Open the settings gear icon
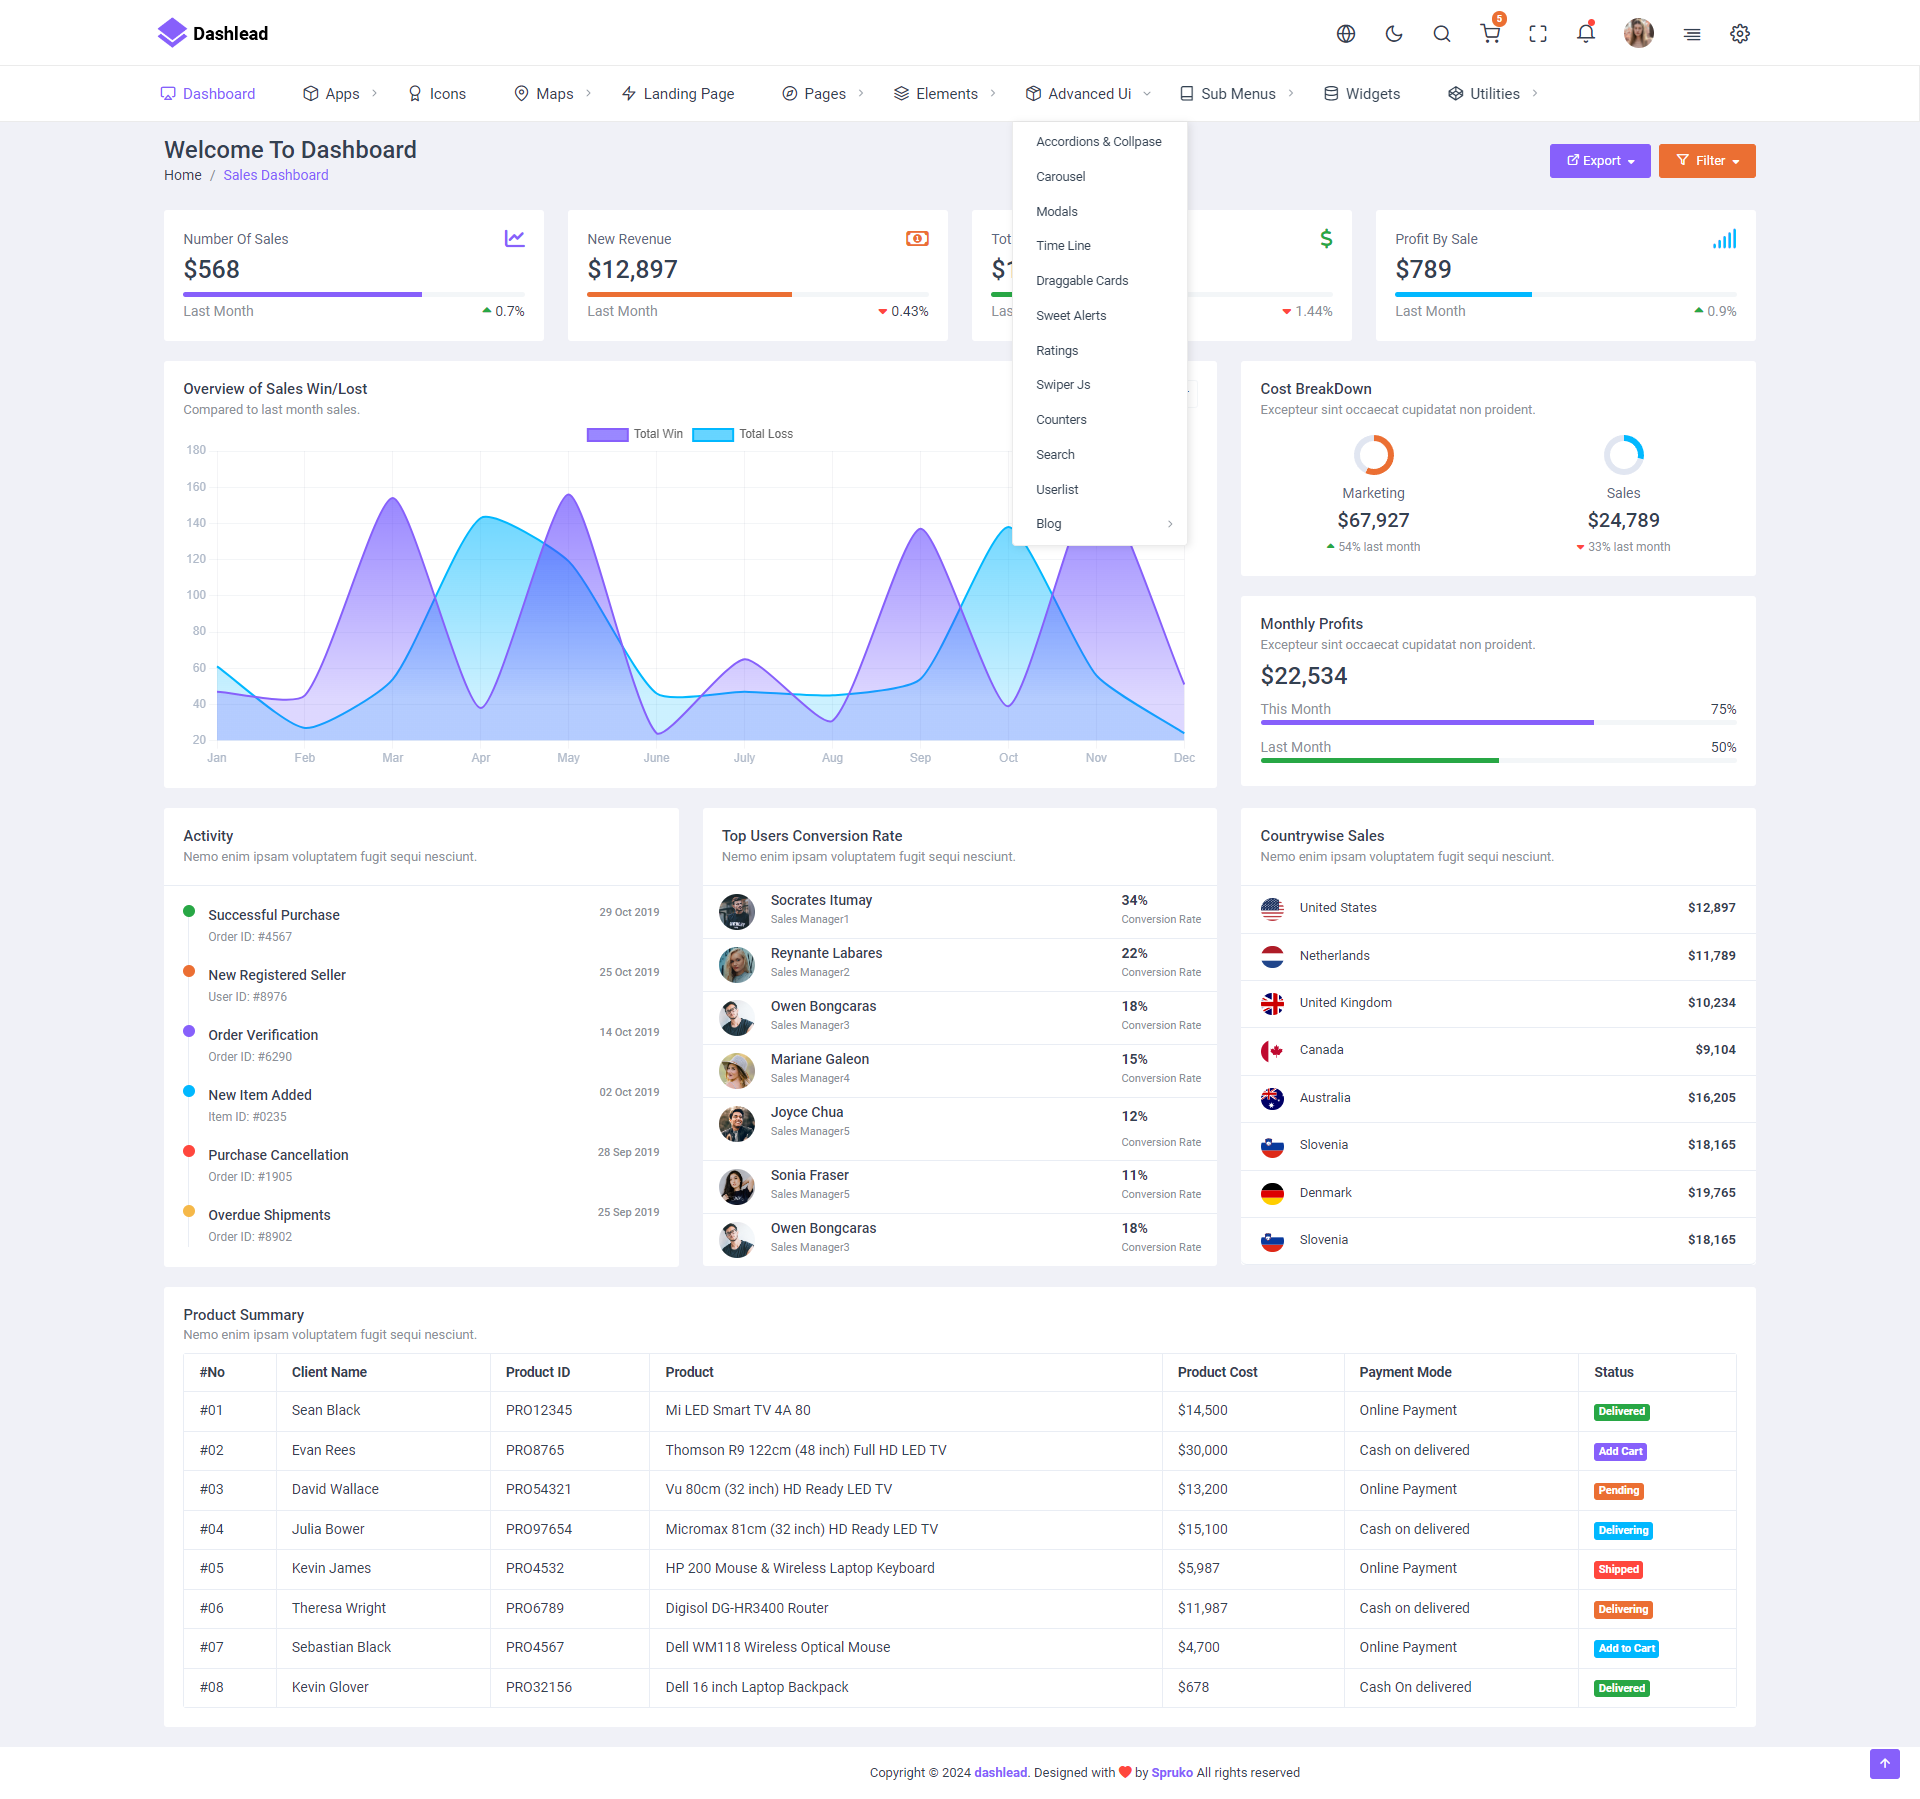The width and height of the screenshot is (1920, 1799). click(x=1740, y=34)
